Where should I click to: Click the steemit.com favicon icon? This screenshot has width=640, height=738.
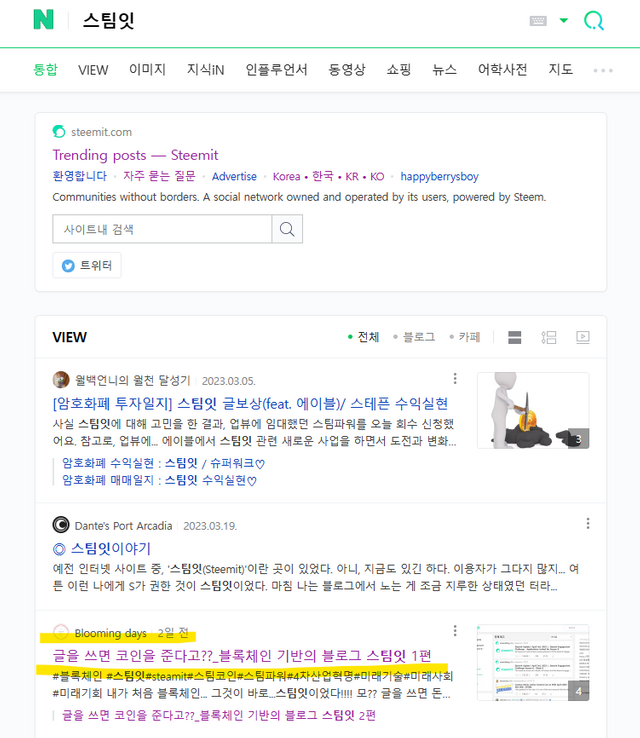pyautogui.click(x=59, y=132)
